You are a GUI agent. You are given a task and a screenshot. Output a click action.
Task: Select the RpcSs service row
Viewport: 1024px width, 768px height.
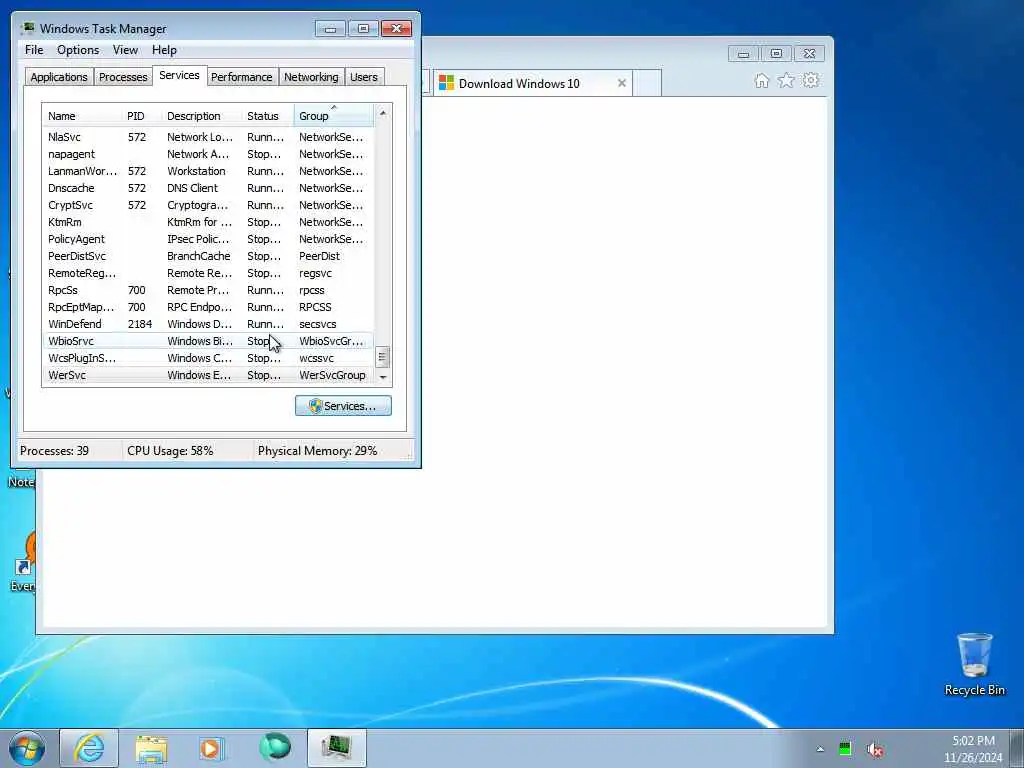(208, 290)
